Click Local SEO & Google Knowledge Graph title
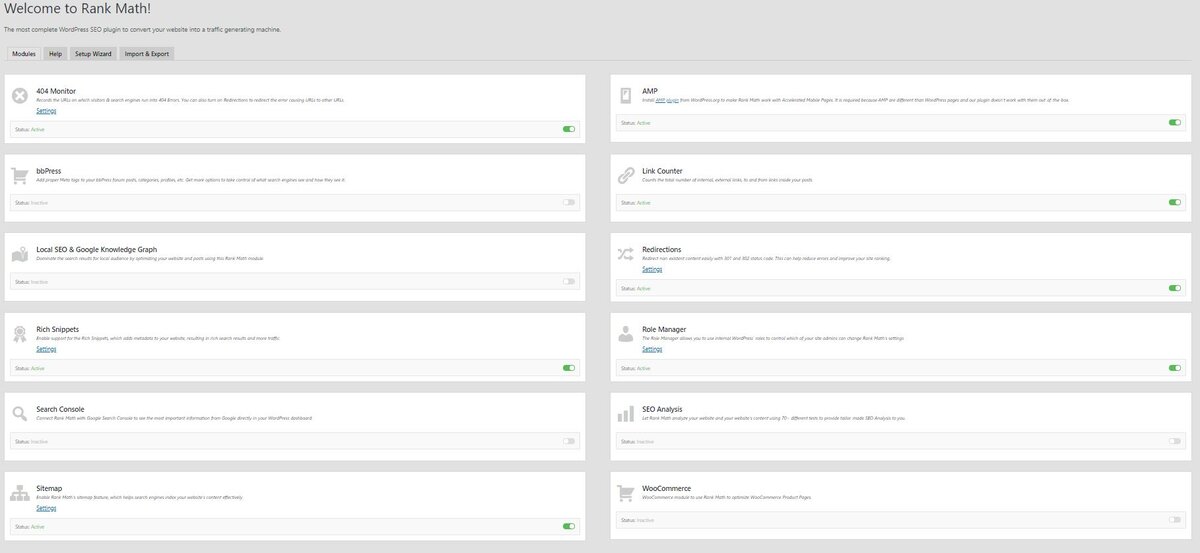1200x553 pixels. pyautogui.click(x=97, y=249)
